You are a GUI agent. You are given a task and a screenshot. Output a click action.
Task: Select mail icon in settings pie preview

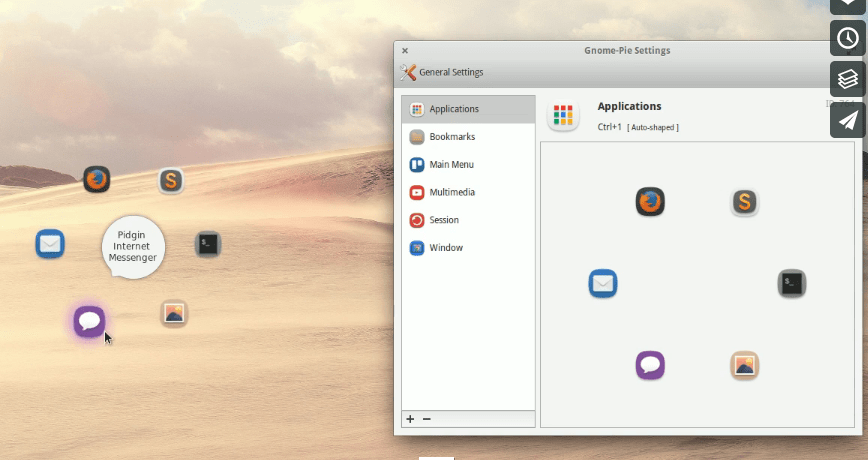603,283
